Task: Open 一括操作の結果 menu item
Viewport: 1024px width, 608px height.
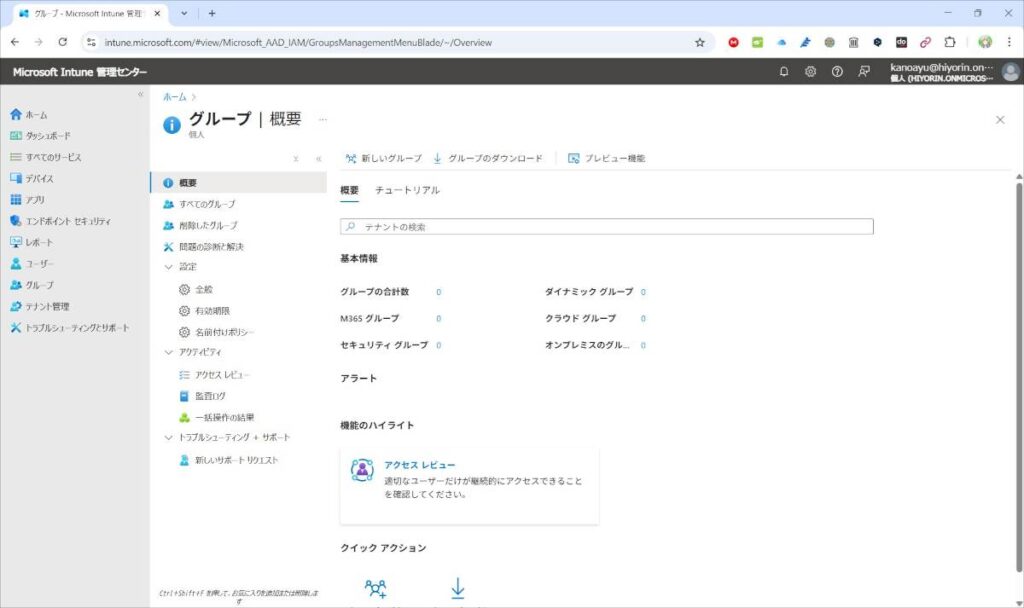Action: (x=217, y=417)
